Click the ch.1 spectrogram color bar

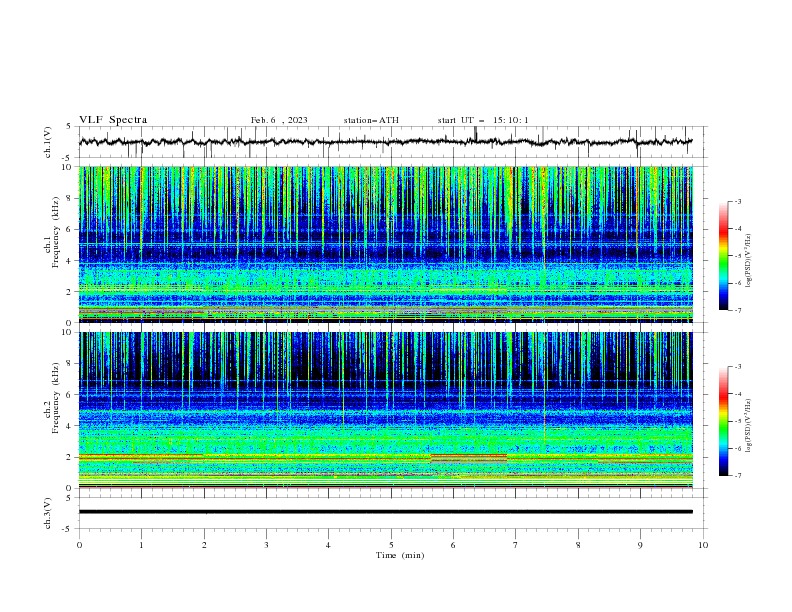click(x=723, y=256)
